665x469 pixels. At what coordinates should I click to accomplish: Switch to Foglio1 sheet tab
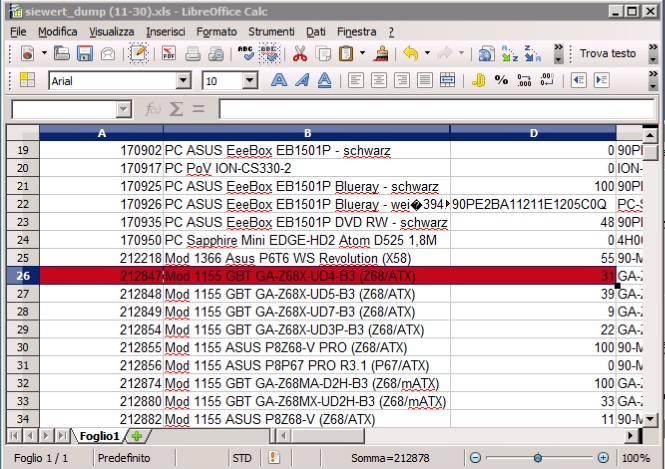coord(100,436)
